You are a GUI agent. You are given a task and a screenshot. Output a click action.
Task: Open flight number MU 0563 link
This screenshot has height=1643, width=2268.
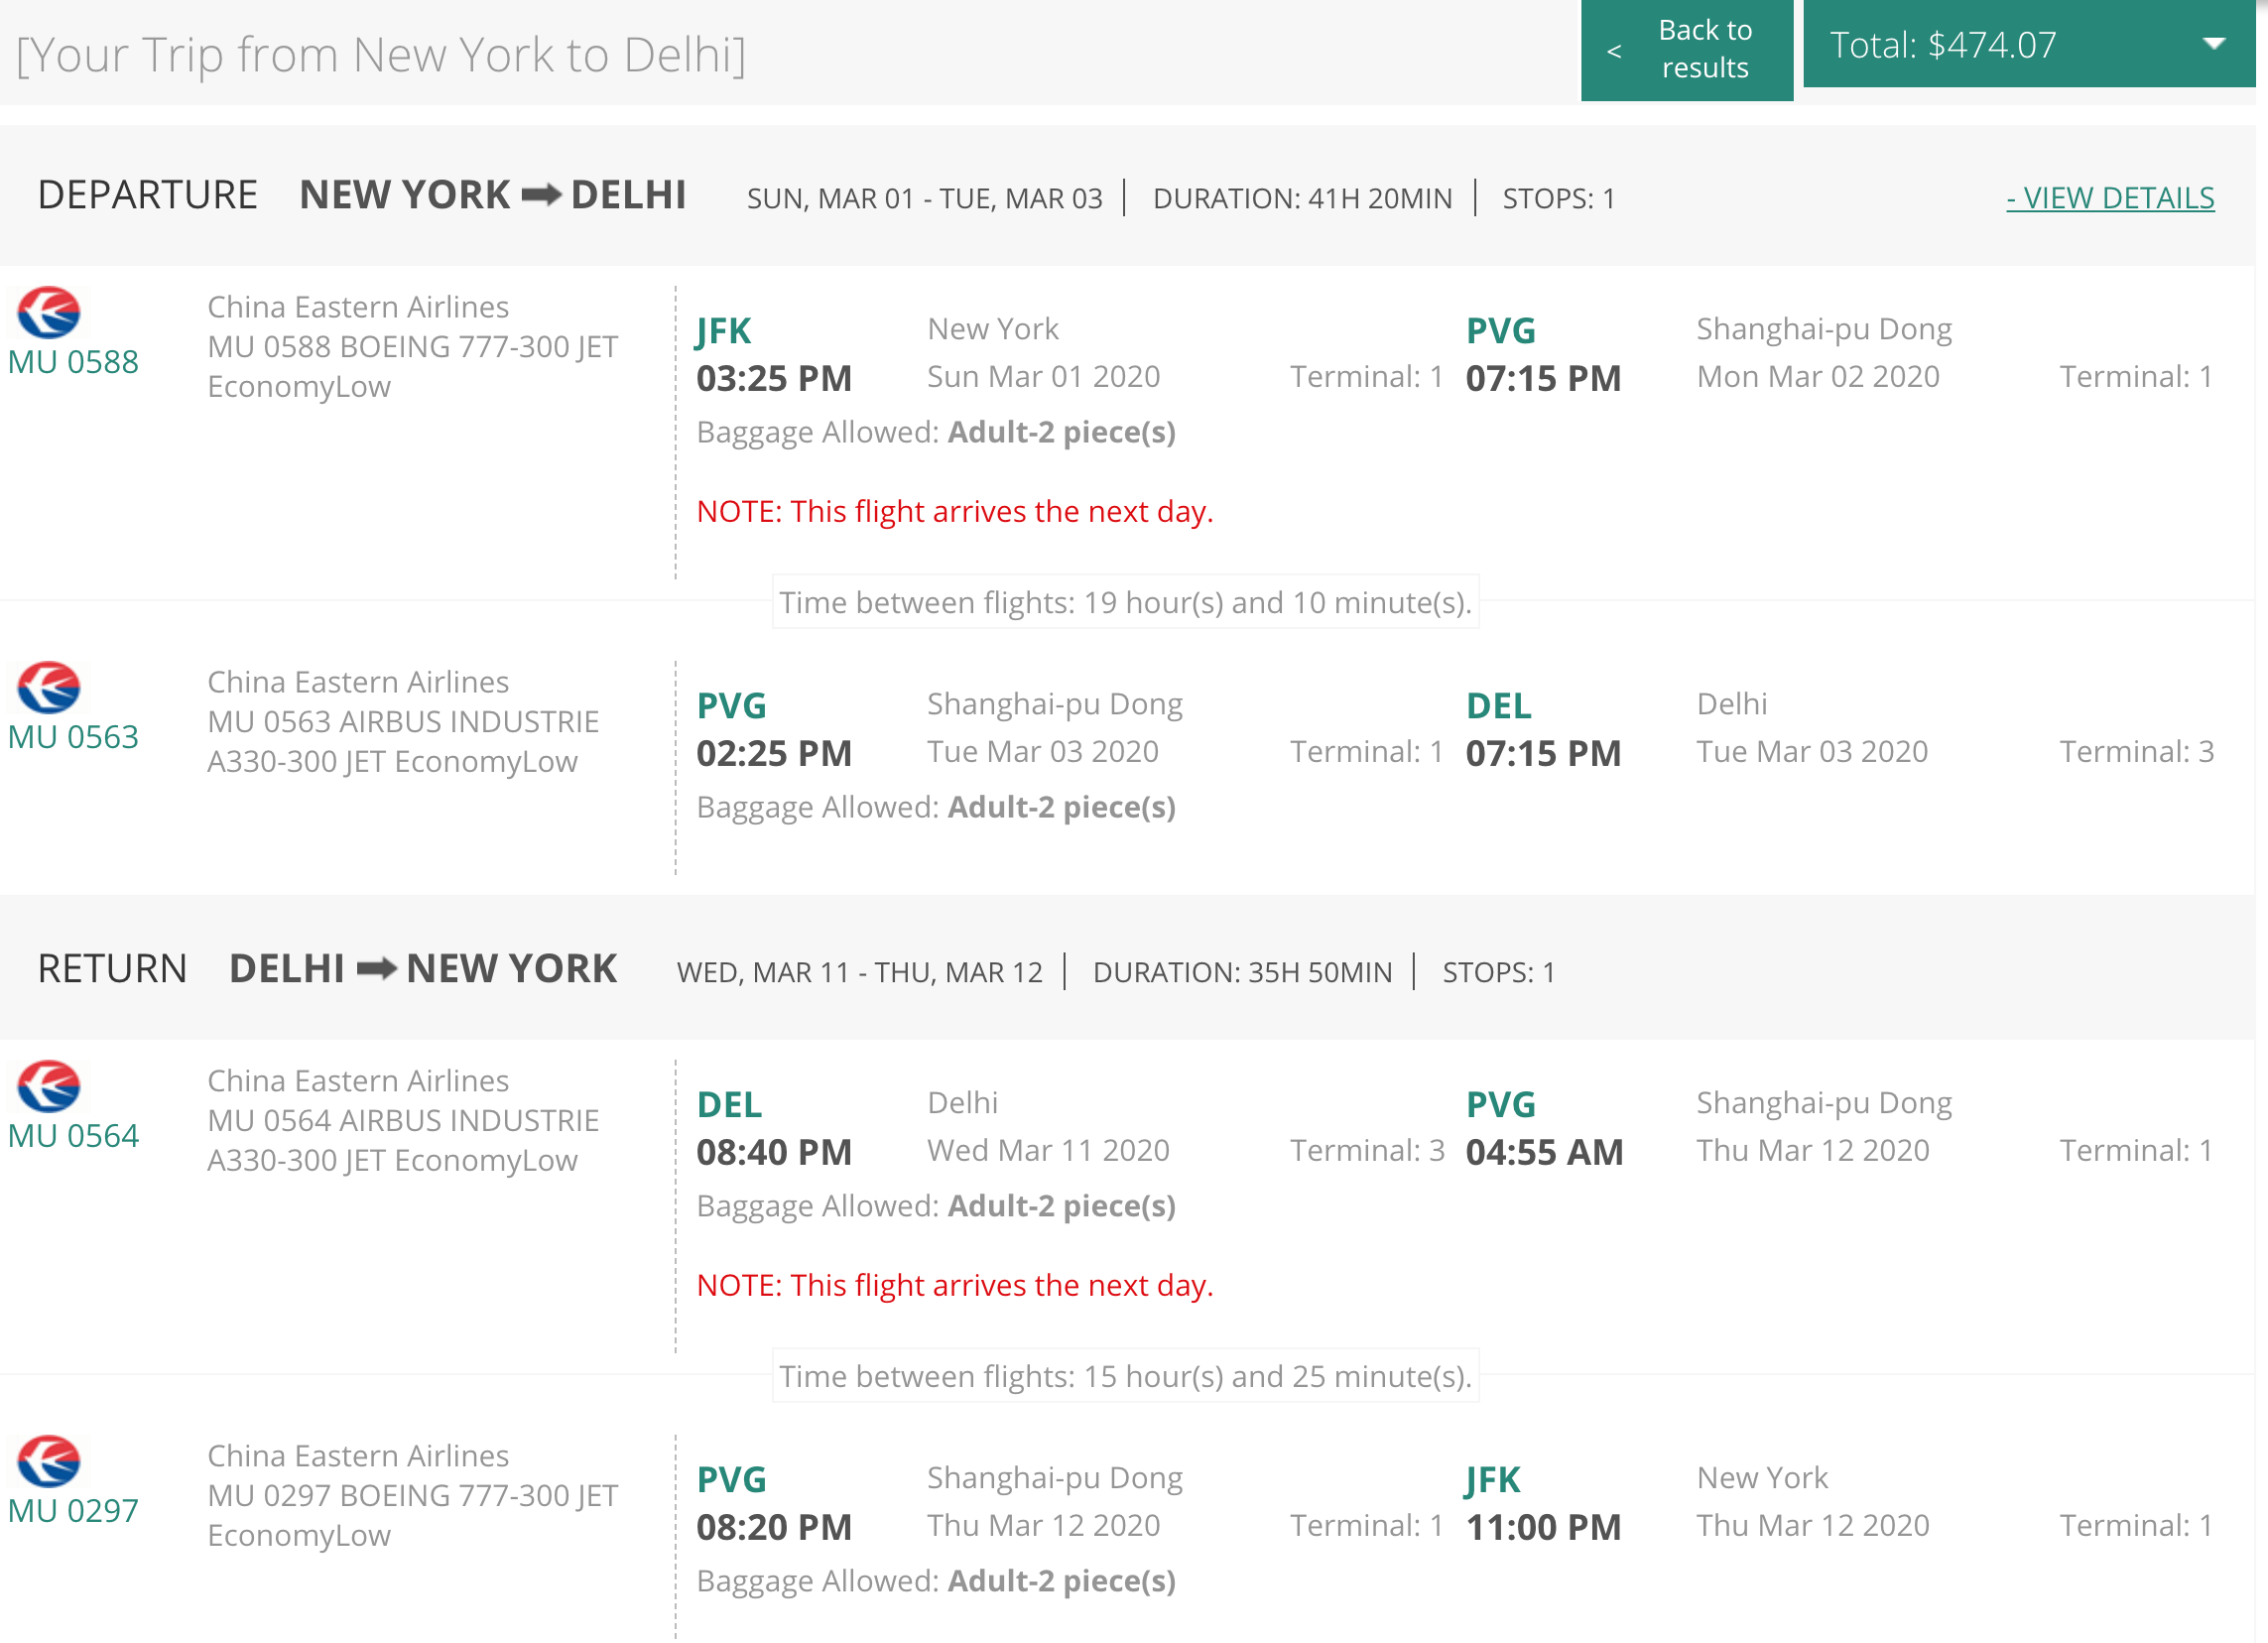pos(73,737)
